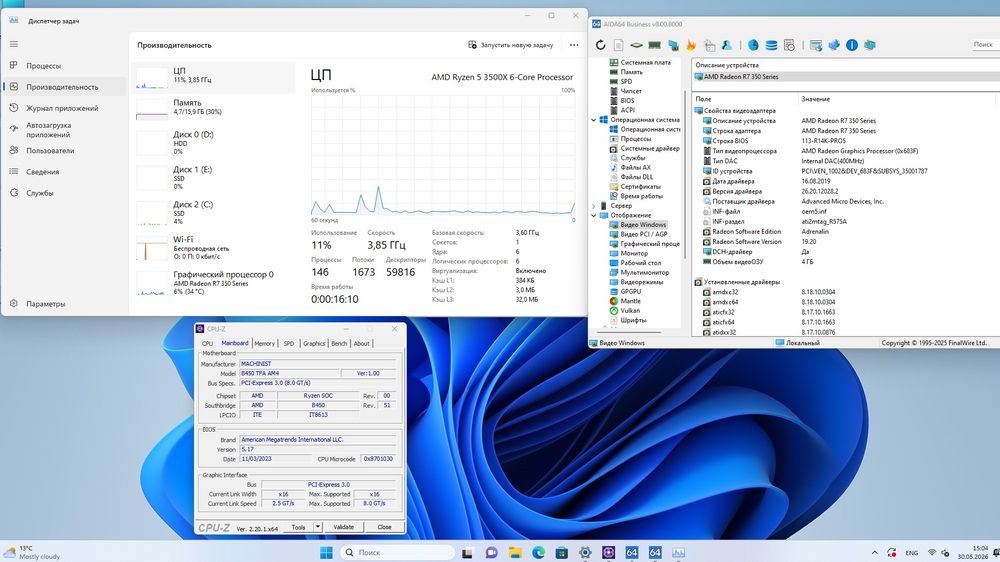Image resolution: width=1000 pixels, height=562 pixels.
Task: Select Wi-Fi performance entry
Action: 214,248
